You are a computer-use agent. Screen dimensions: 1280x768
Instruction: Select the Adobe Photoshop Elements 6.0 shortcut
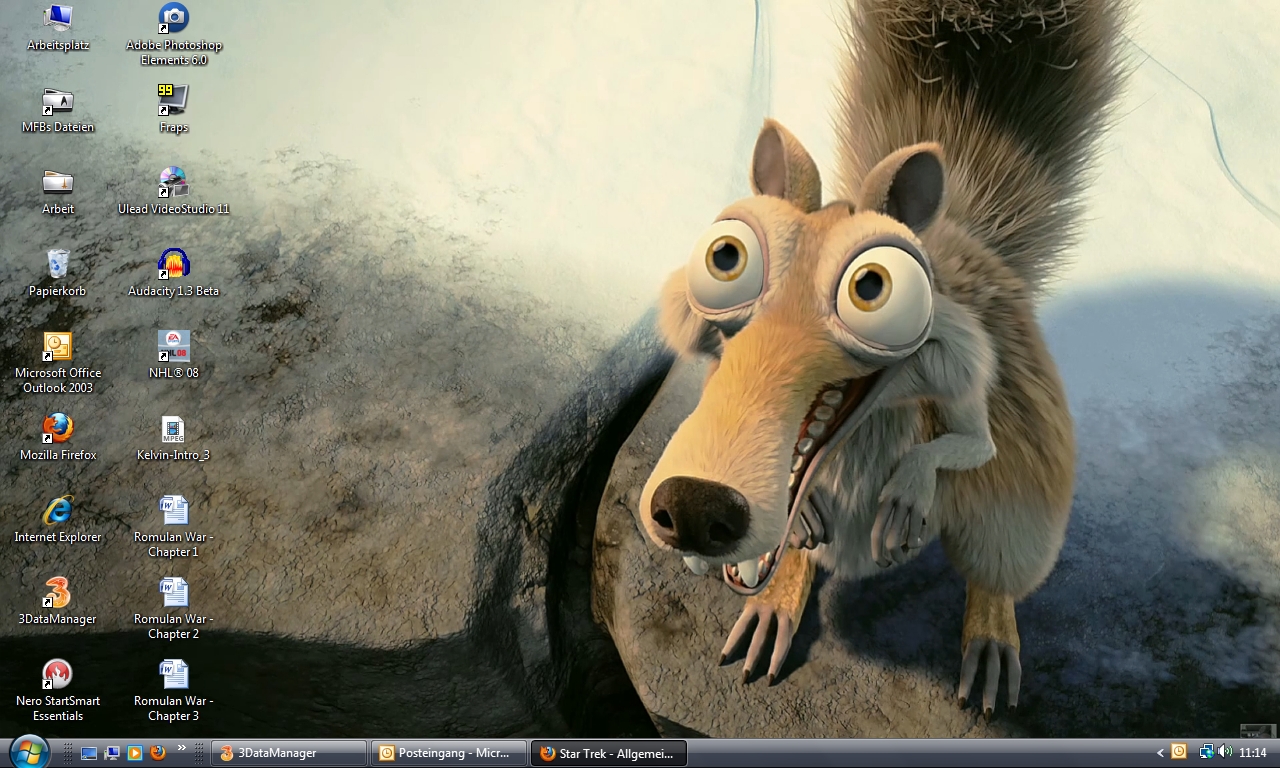pos(173,19)
